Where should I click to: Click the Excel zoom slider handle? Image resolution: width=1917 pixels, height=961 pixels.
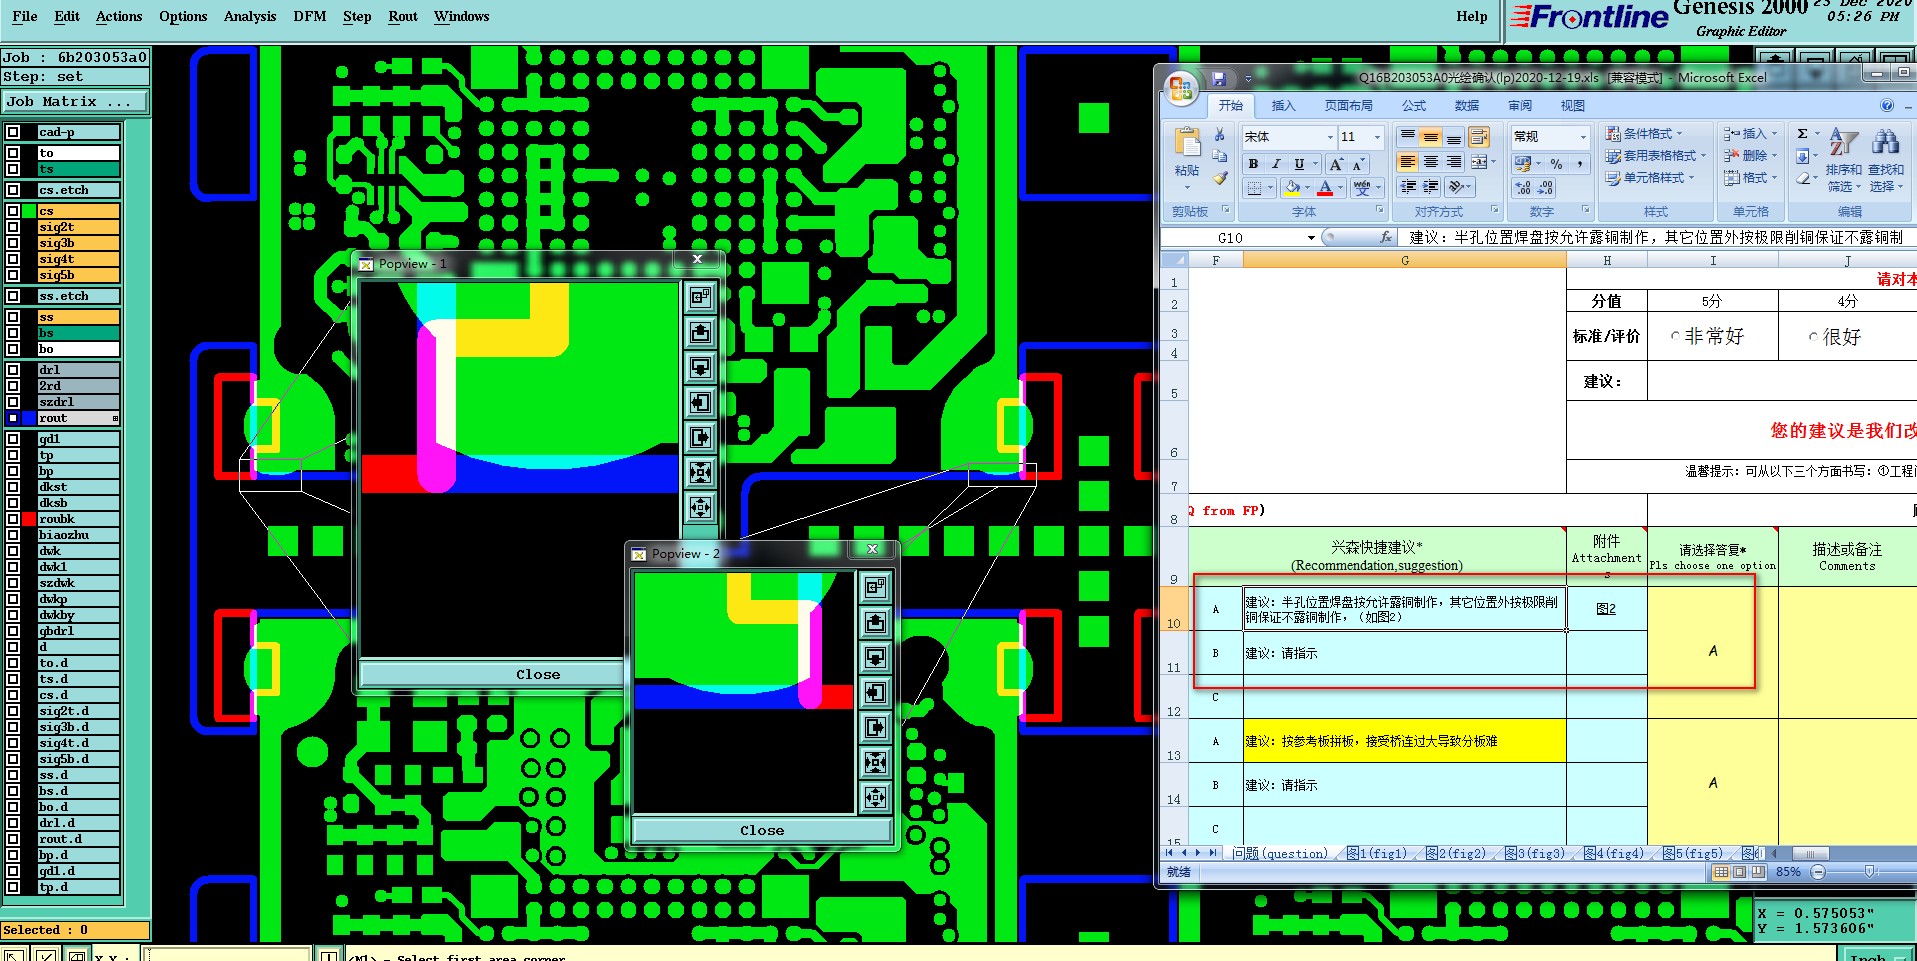pos(1869,872)
